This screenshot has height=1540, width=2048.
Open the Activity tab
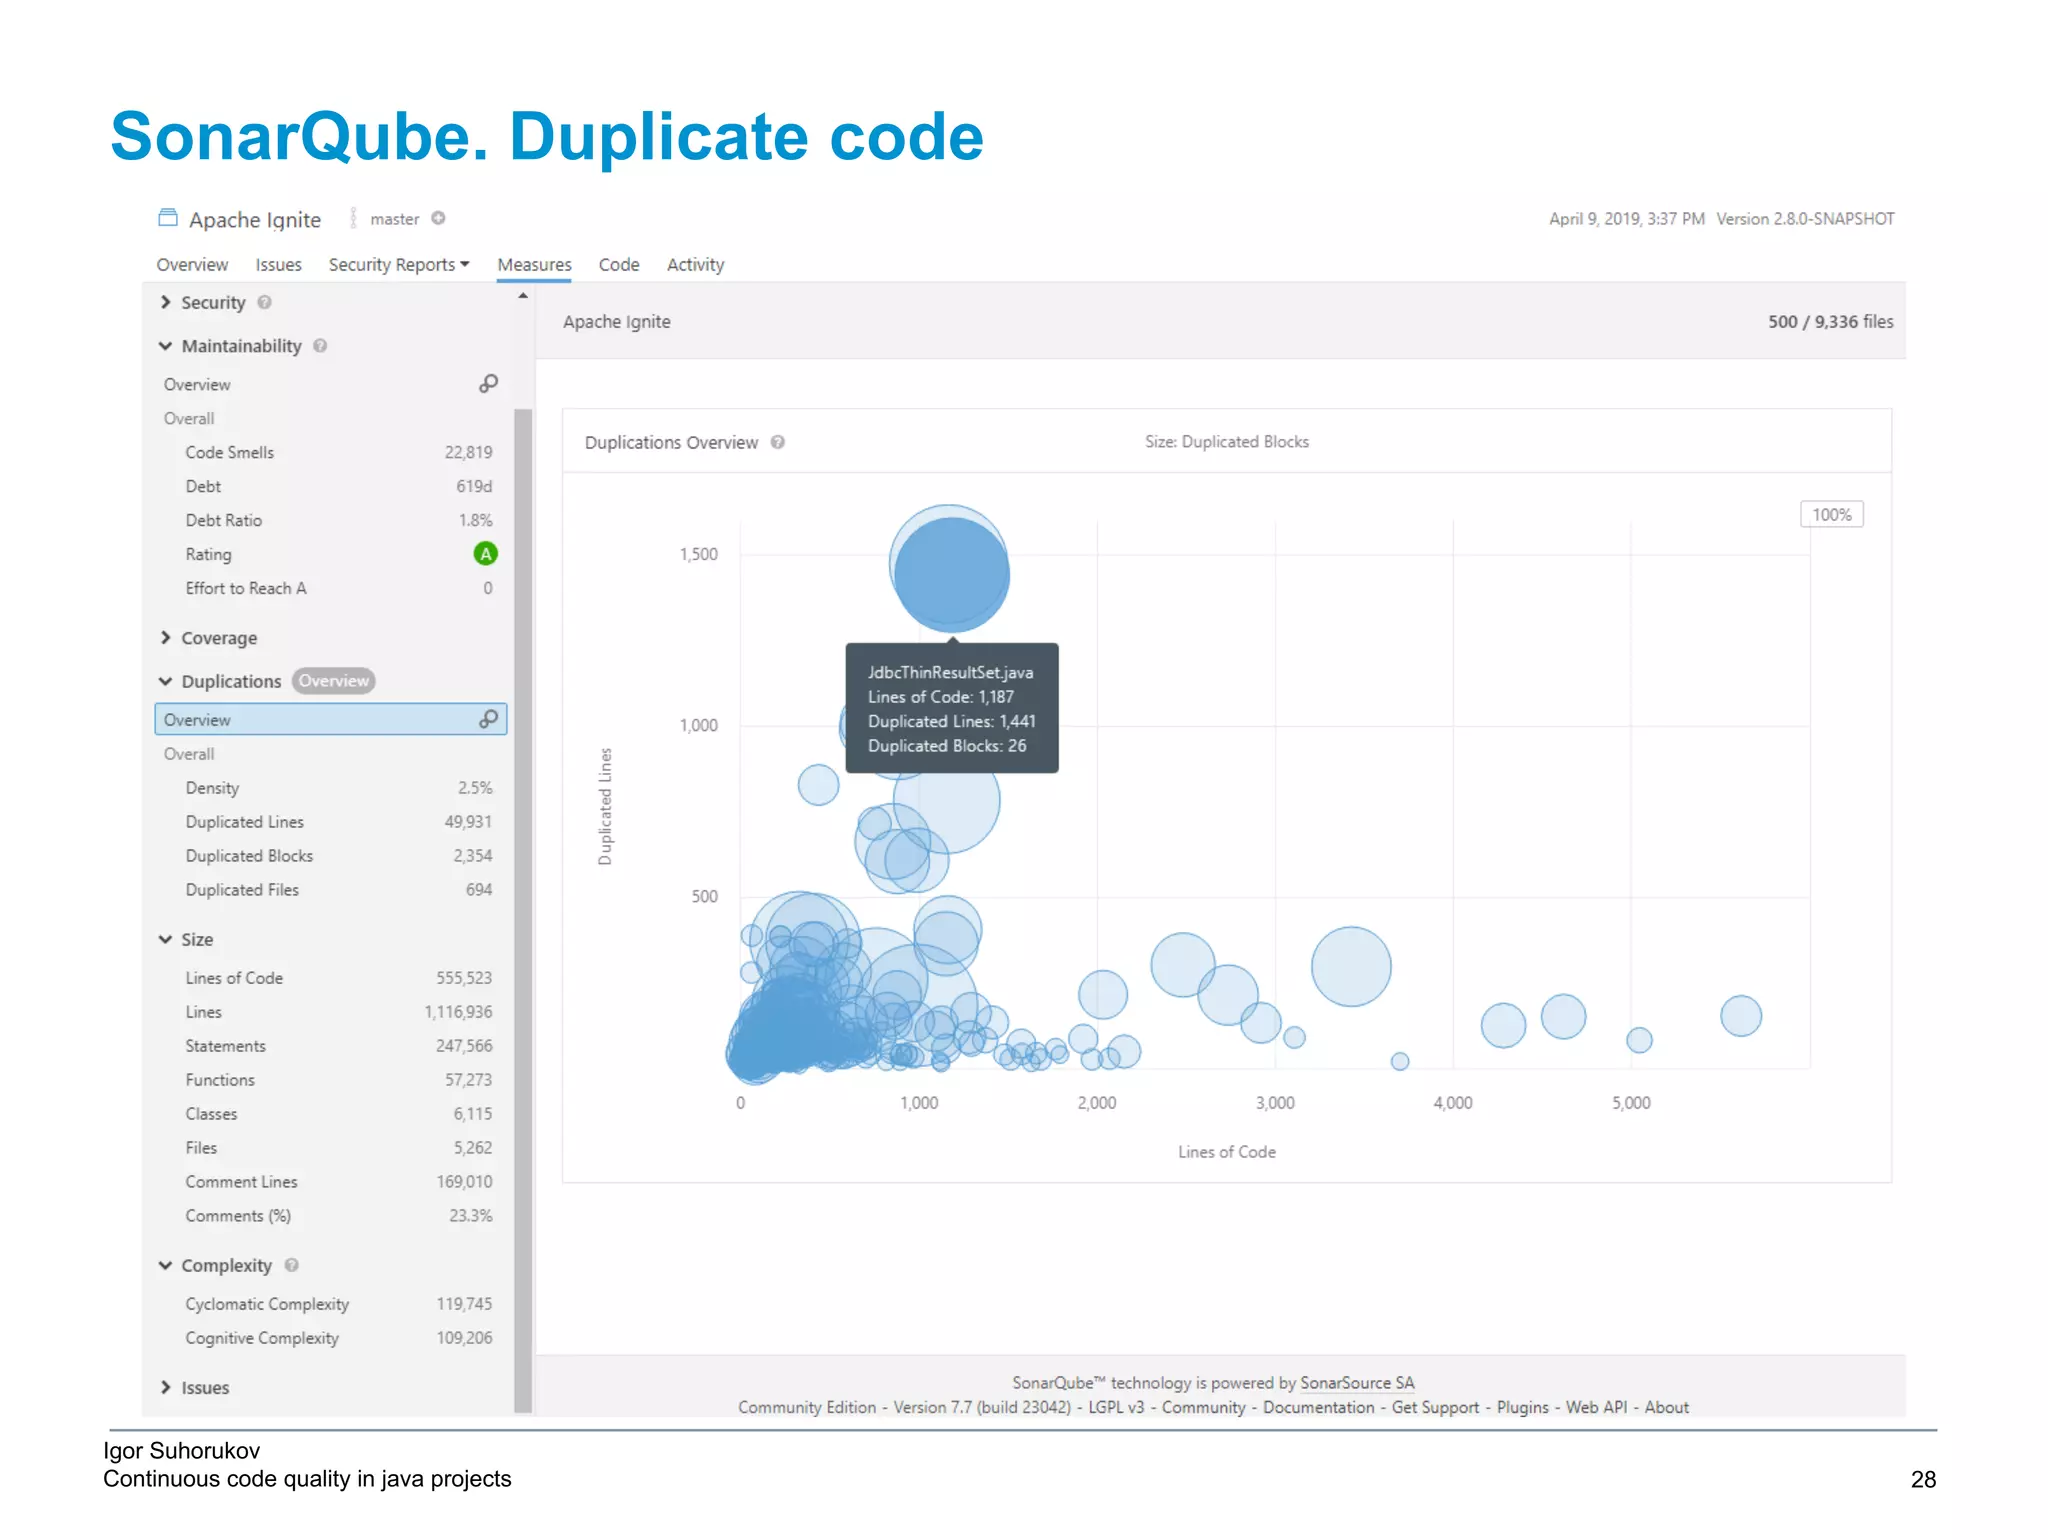pyautogui.click(x=695, y=265)
